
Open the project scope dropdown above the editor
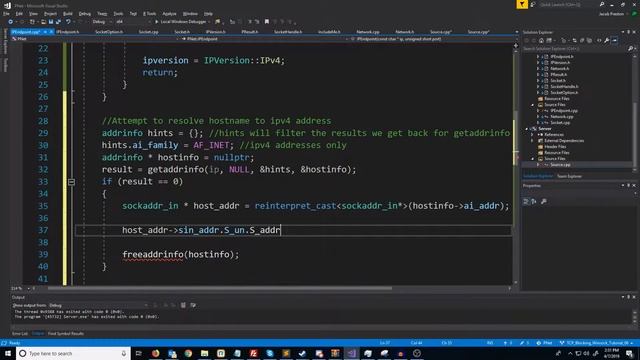[95, 39]
